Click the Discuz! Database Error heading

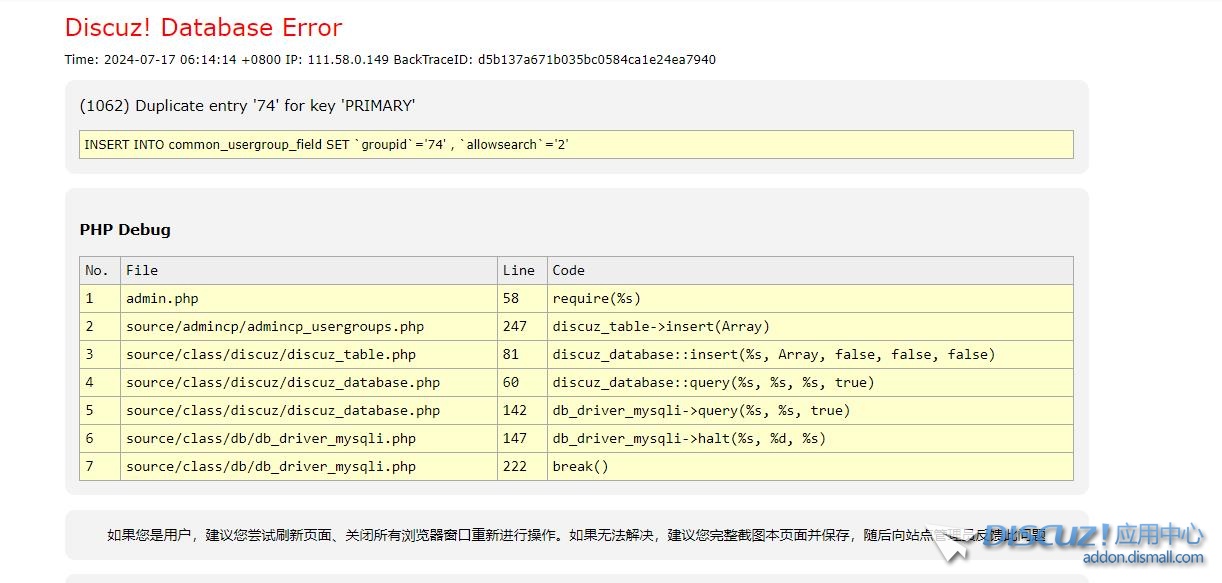pyautogui.click(x=203, y=27)
